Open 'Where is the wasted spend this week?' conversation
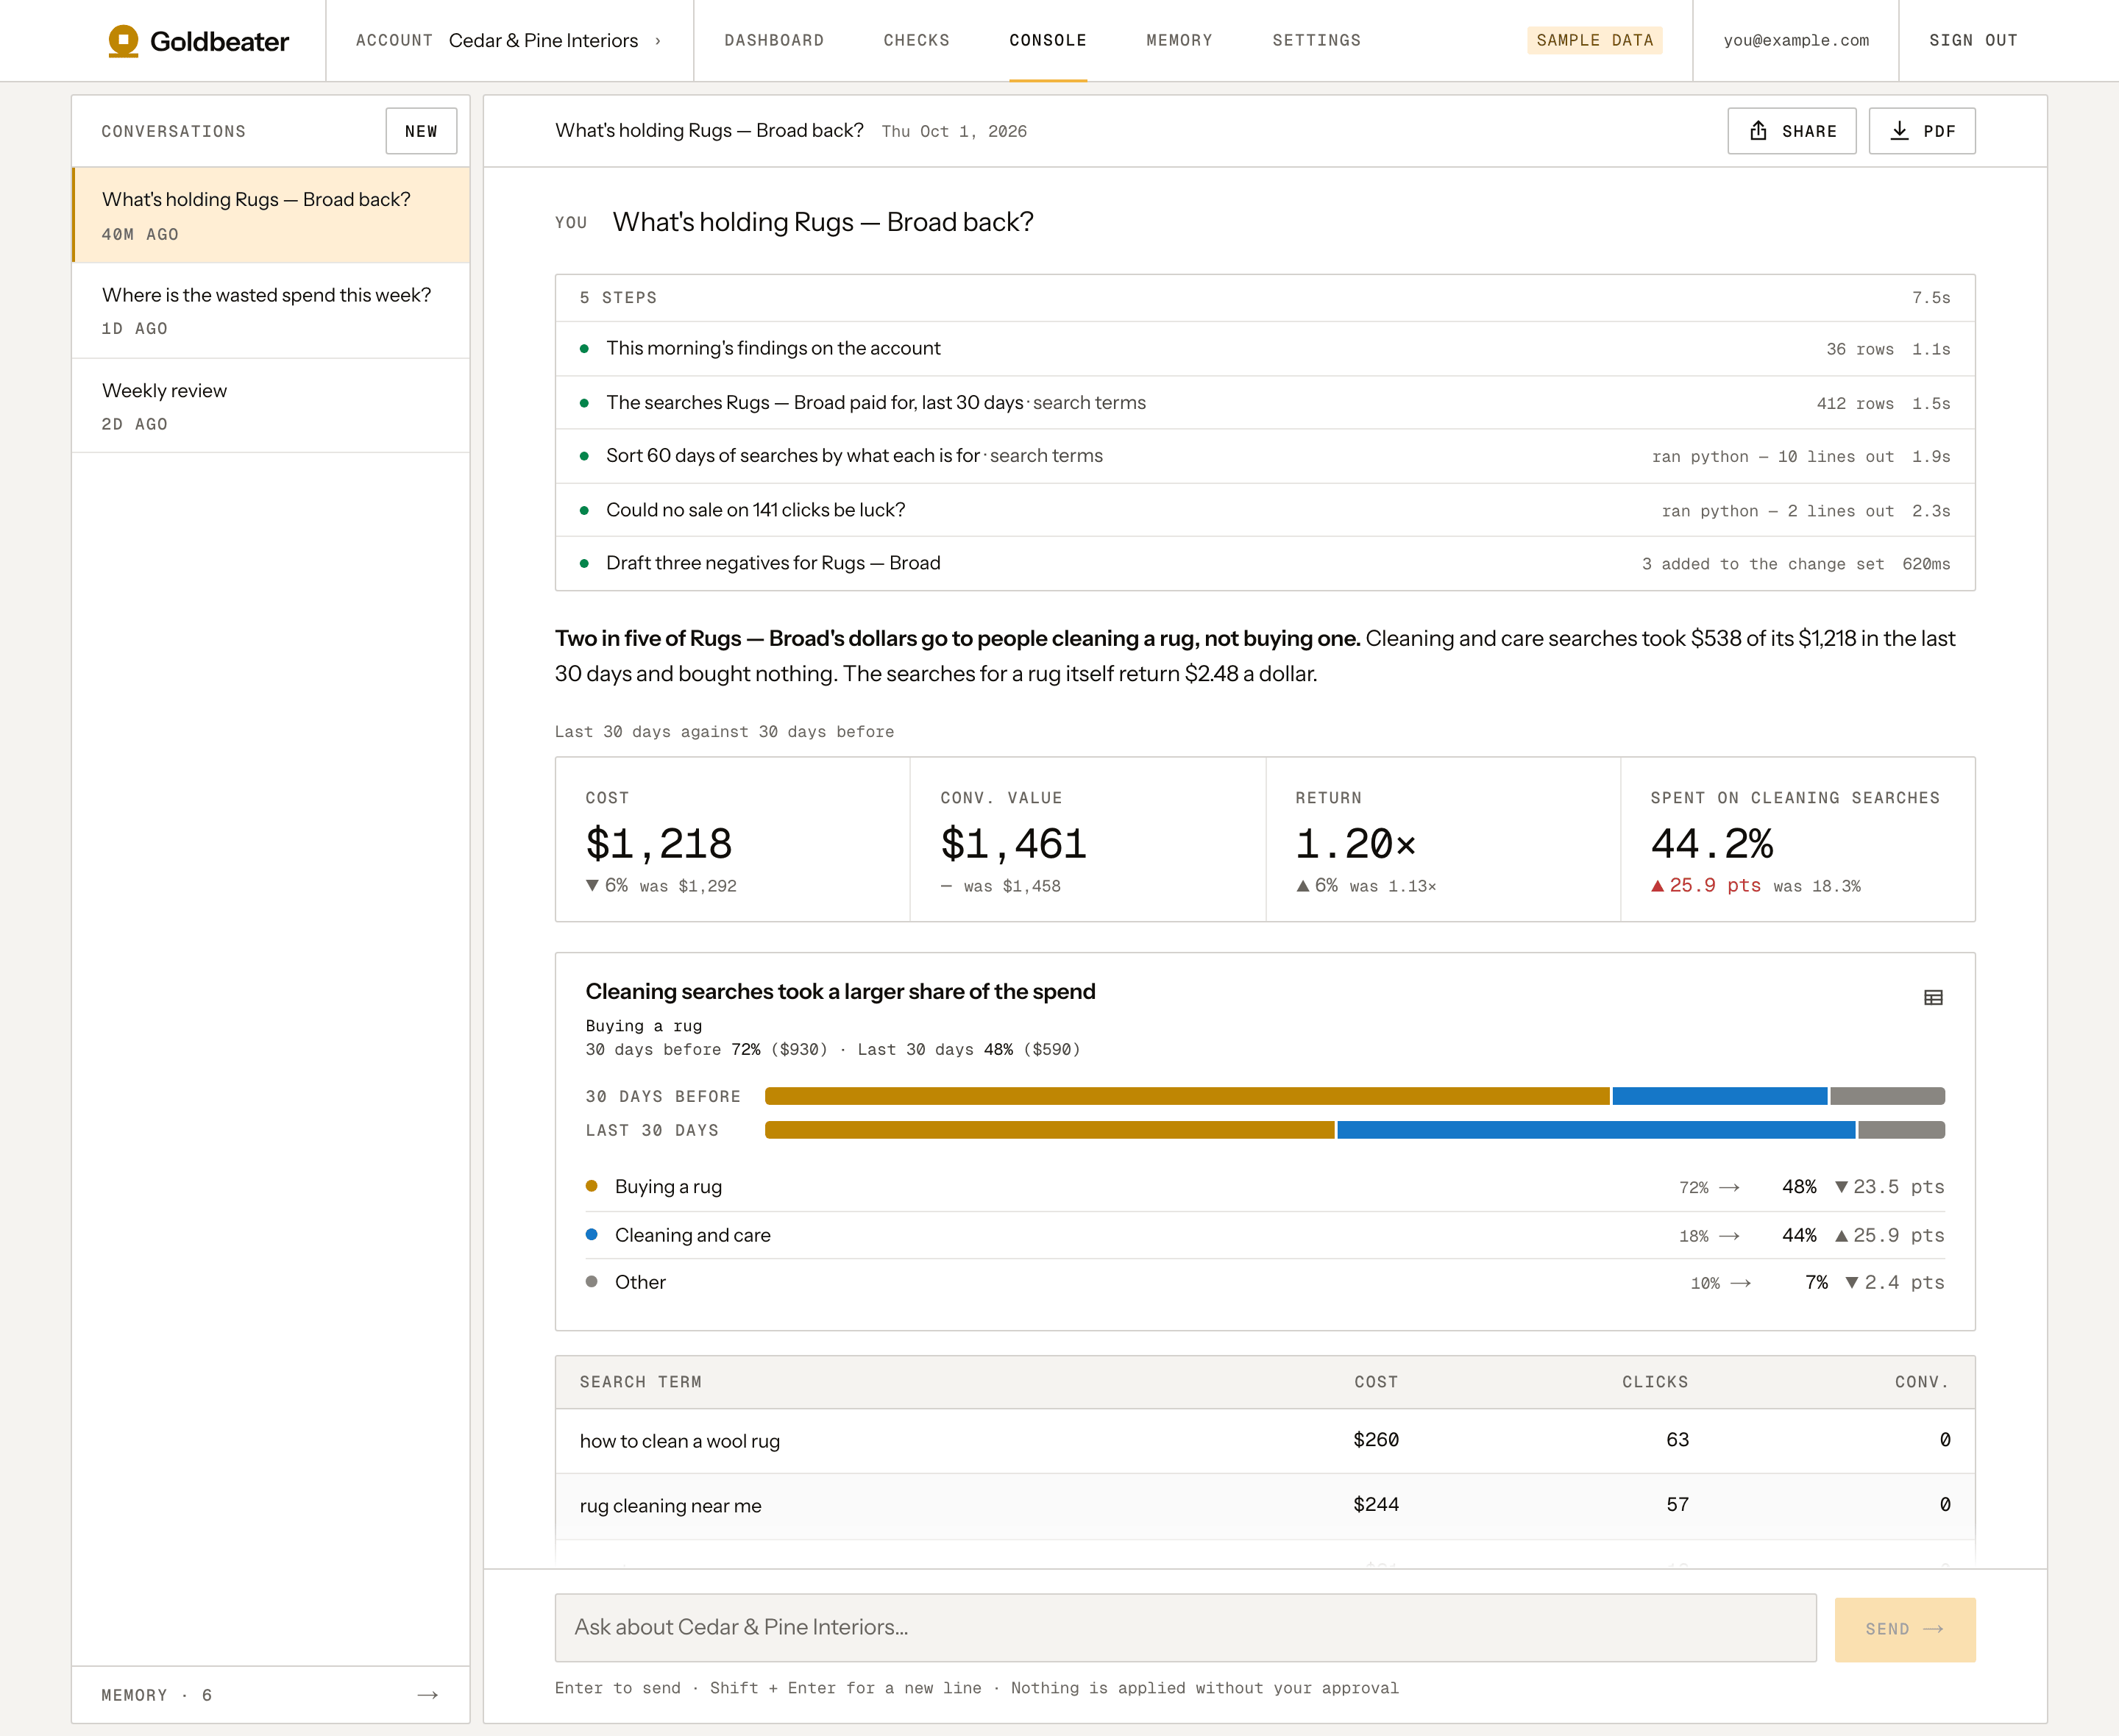2119x1736 pixels. [x=271, y=310]
